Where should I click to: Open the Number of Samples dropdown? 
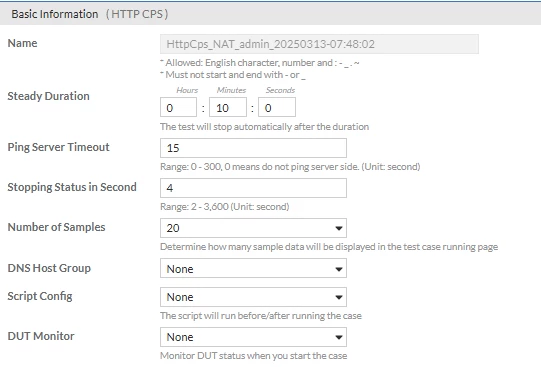coord(253,228)
